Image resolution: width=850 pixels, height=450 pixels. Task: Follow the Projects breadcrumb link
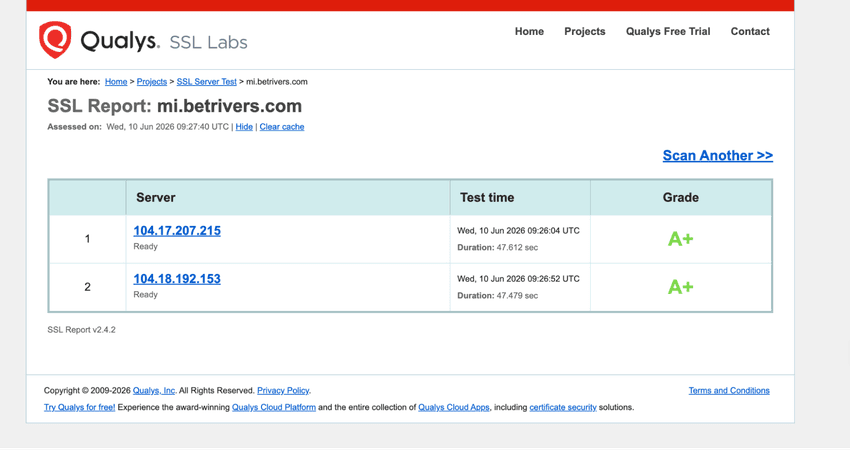(x=152, y=82)
